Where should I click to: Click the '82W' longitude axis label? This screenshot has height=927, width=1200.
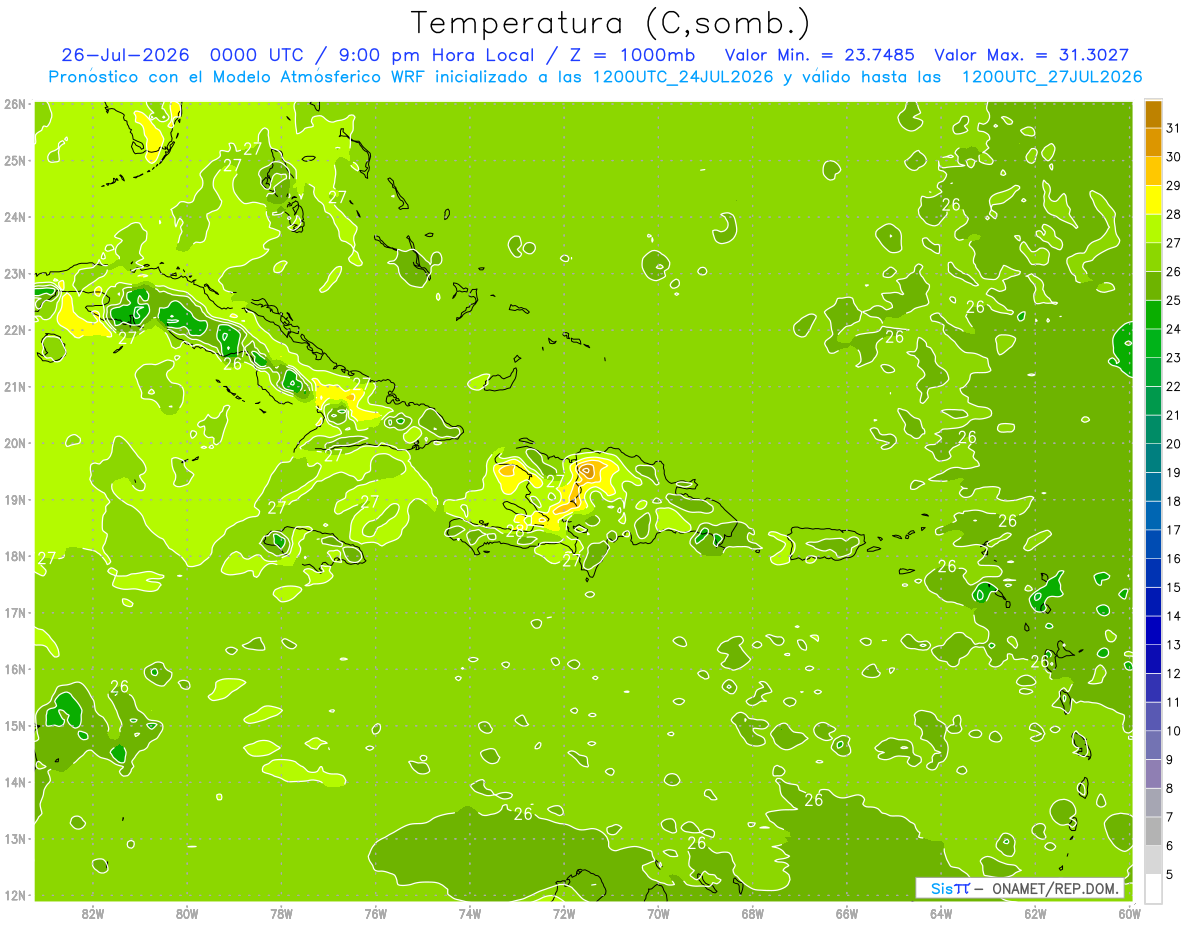point(93,913)
